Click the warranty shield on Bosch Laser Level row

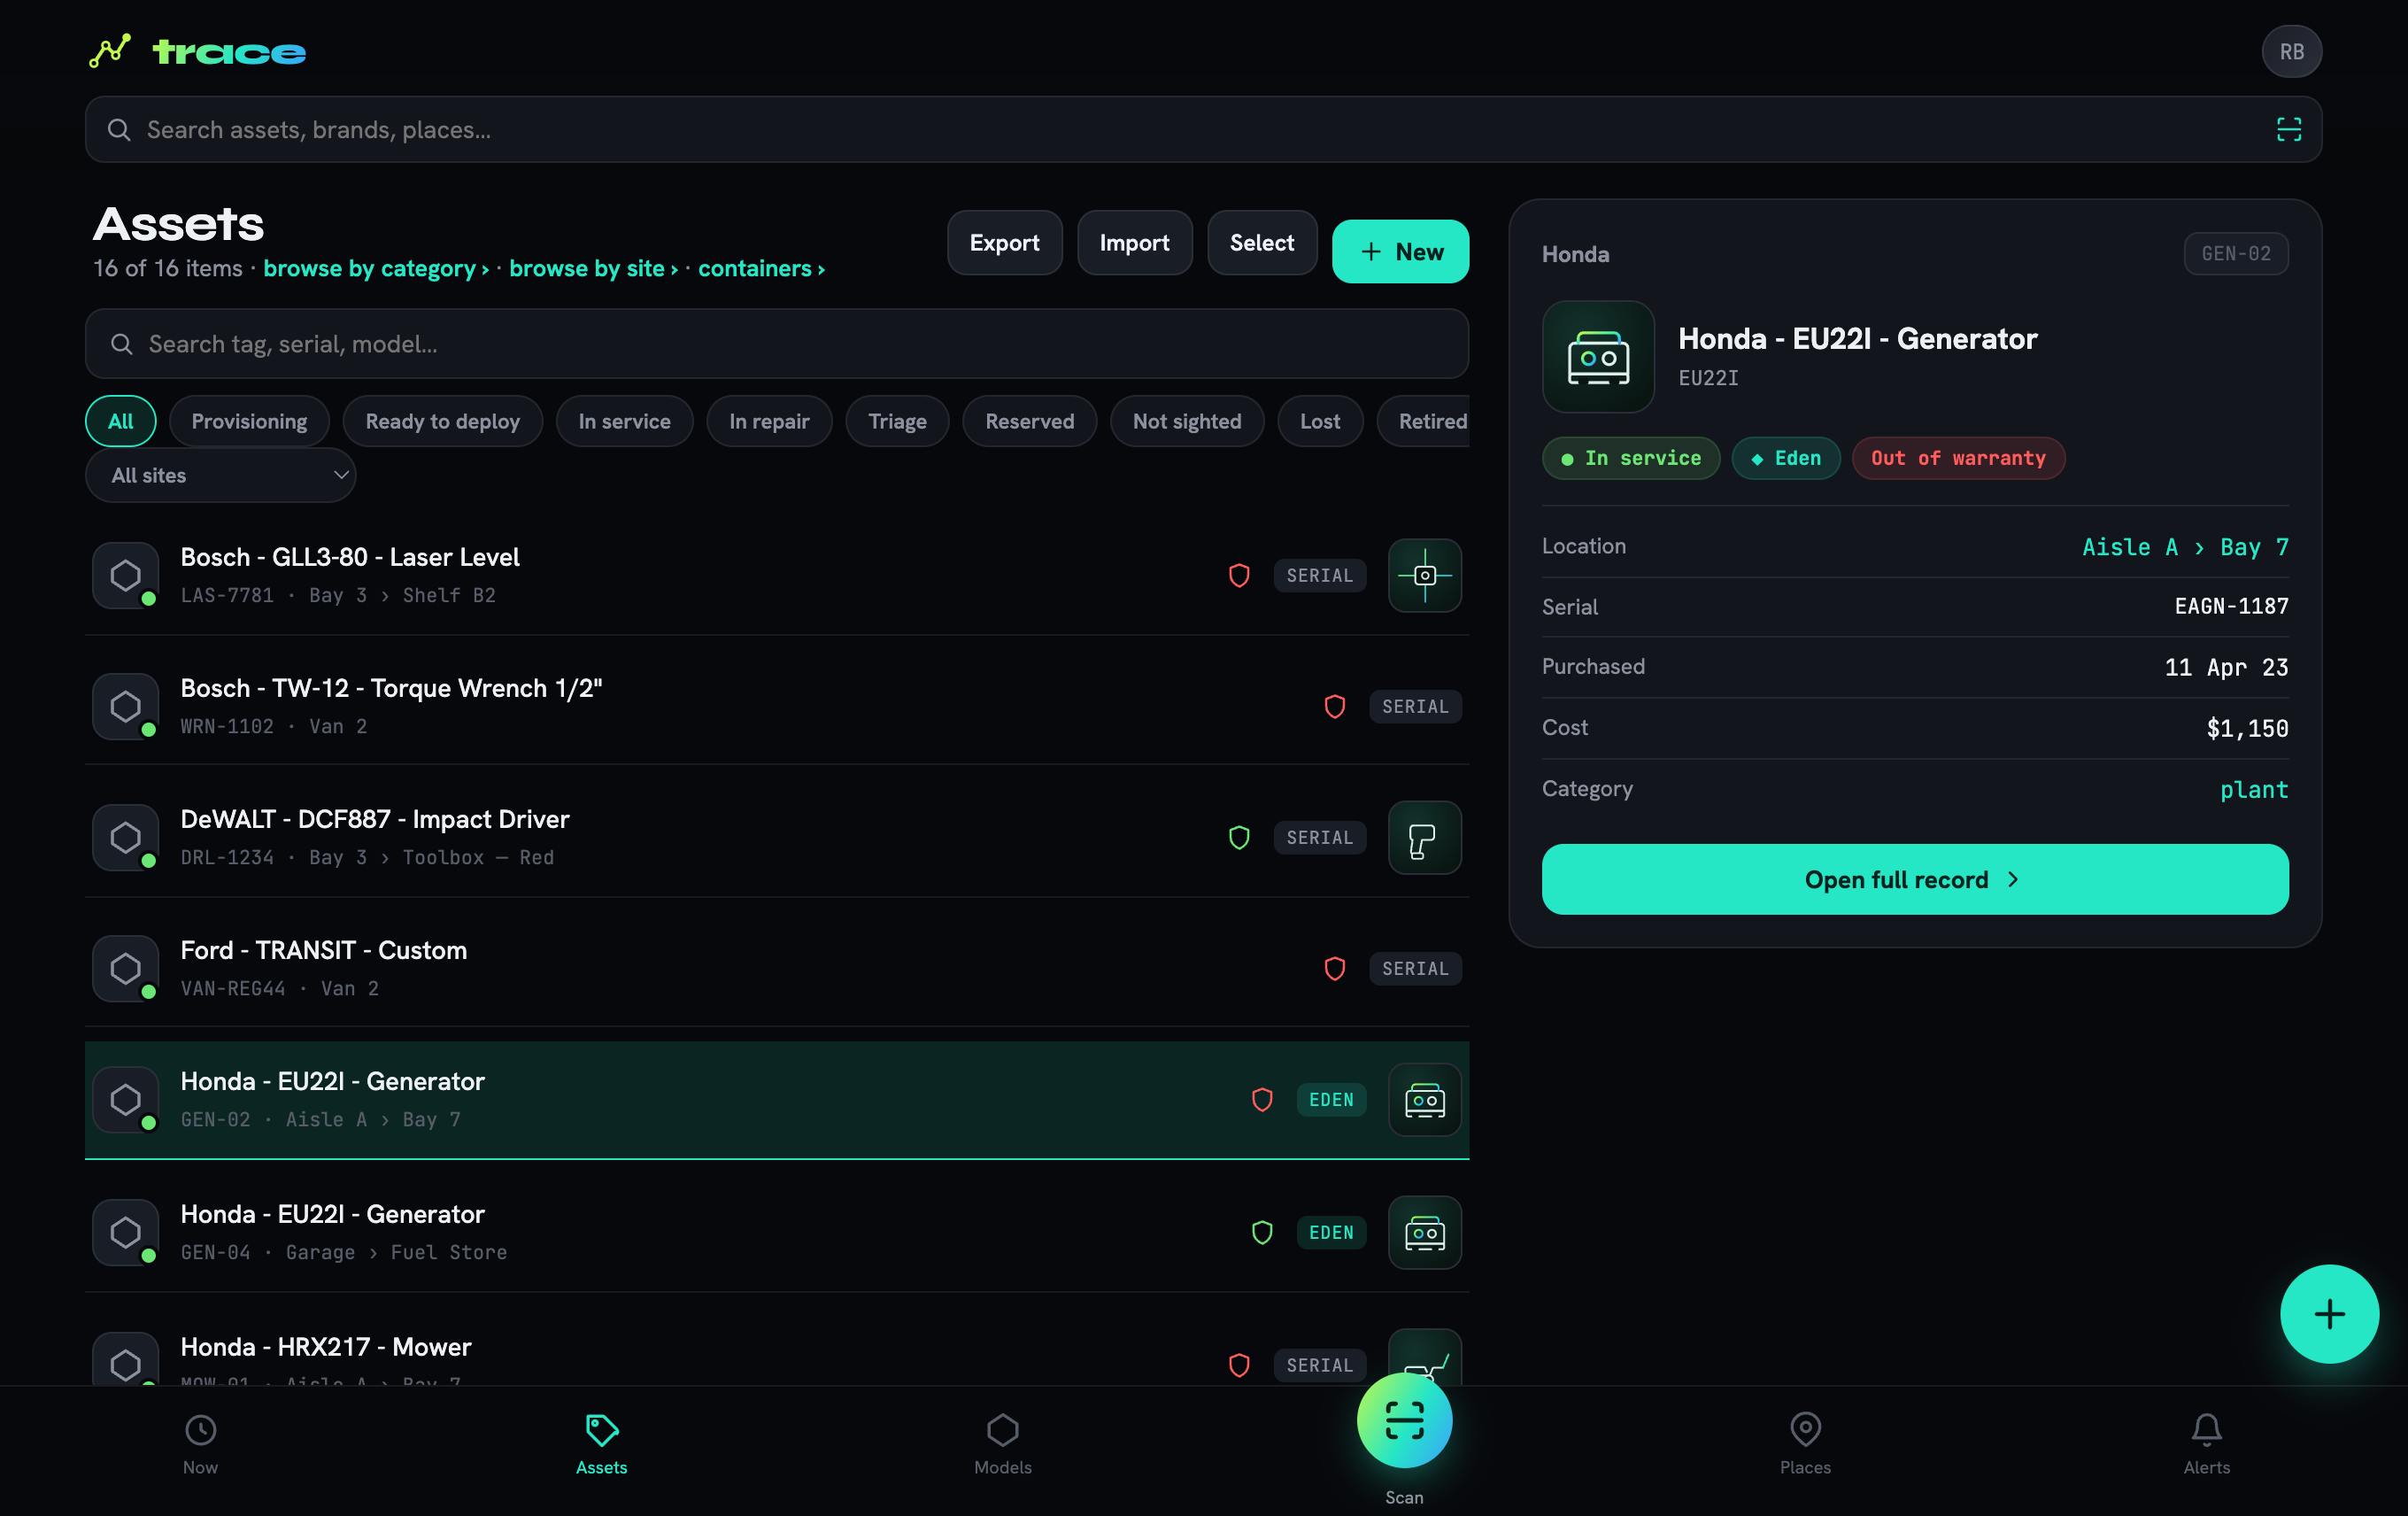pyautogui.click(x=1239, y=575)
